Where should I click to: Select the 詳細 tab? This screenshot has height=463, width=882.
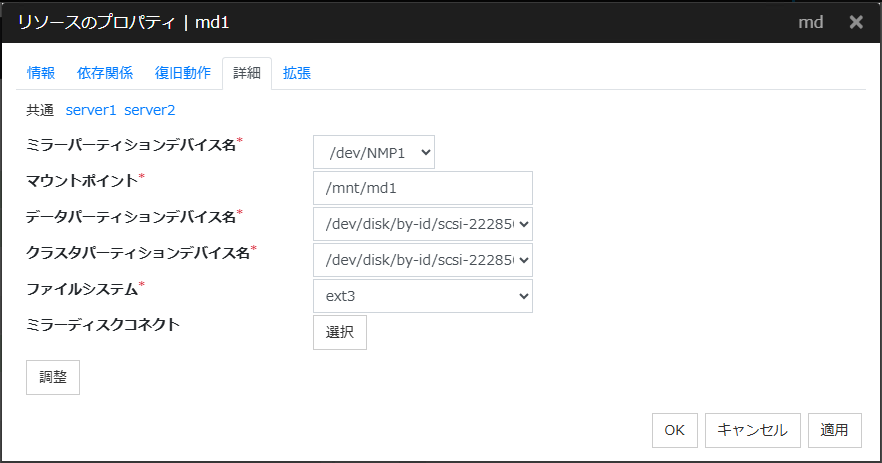[247, 73]
